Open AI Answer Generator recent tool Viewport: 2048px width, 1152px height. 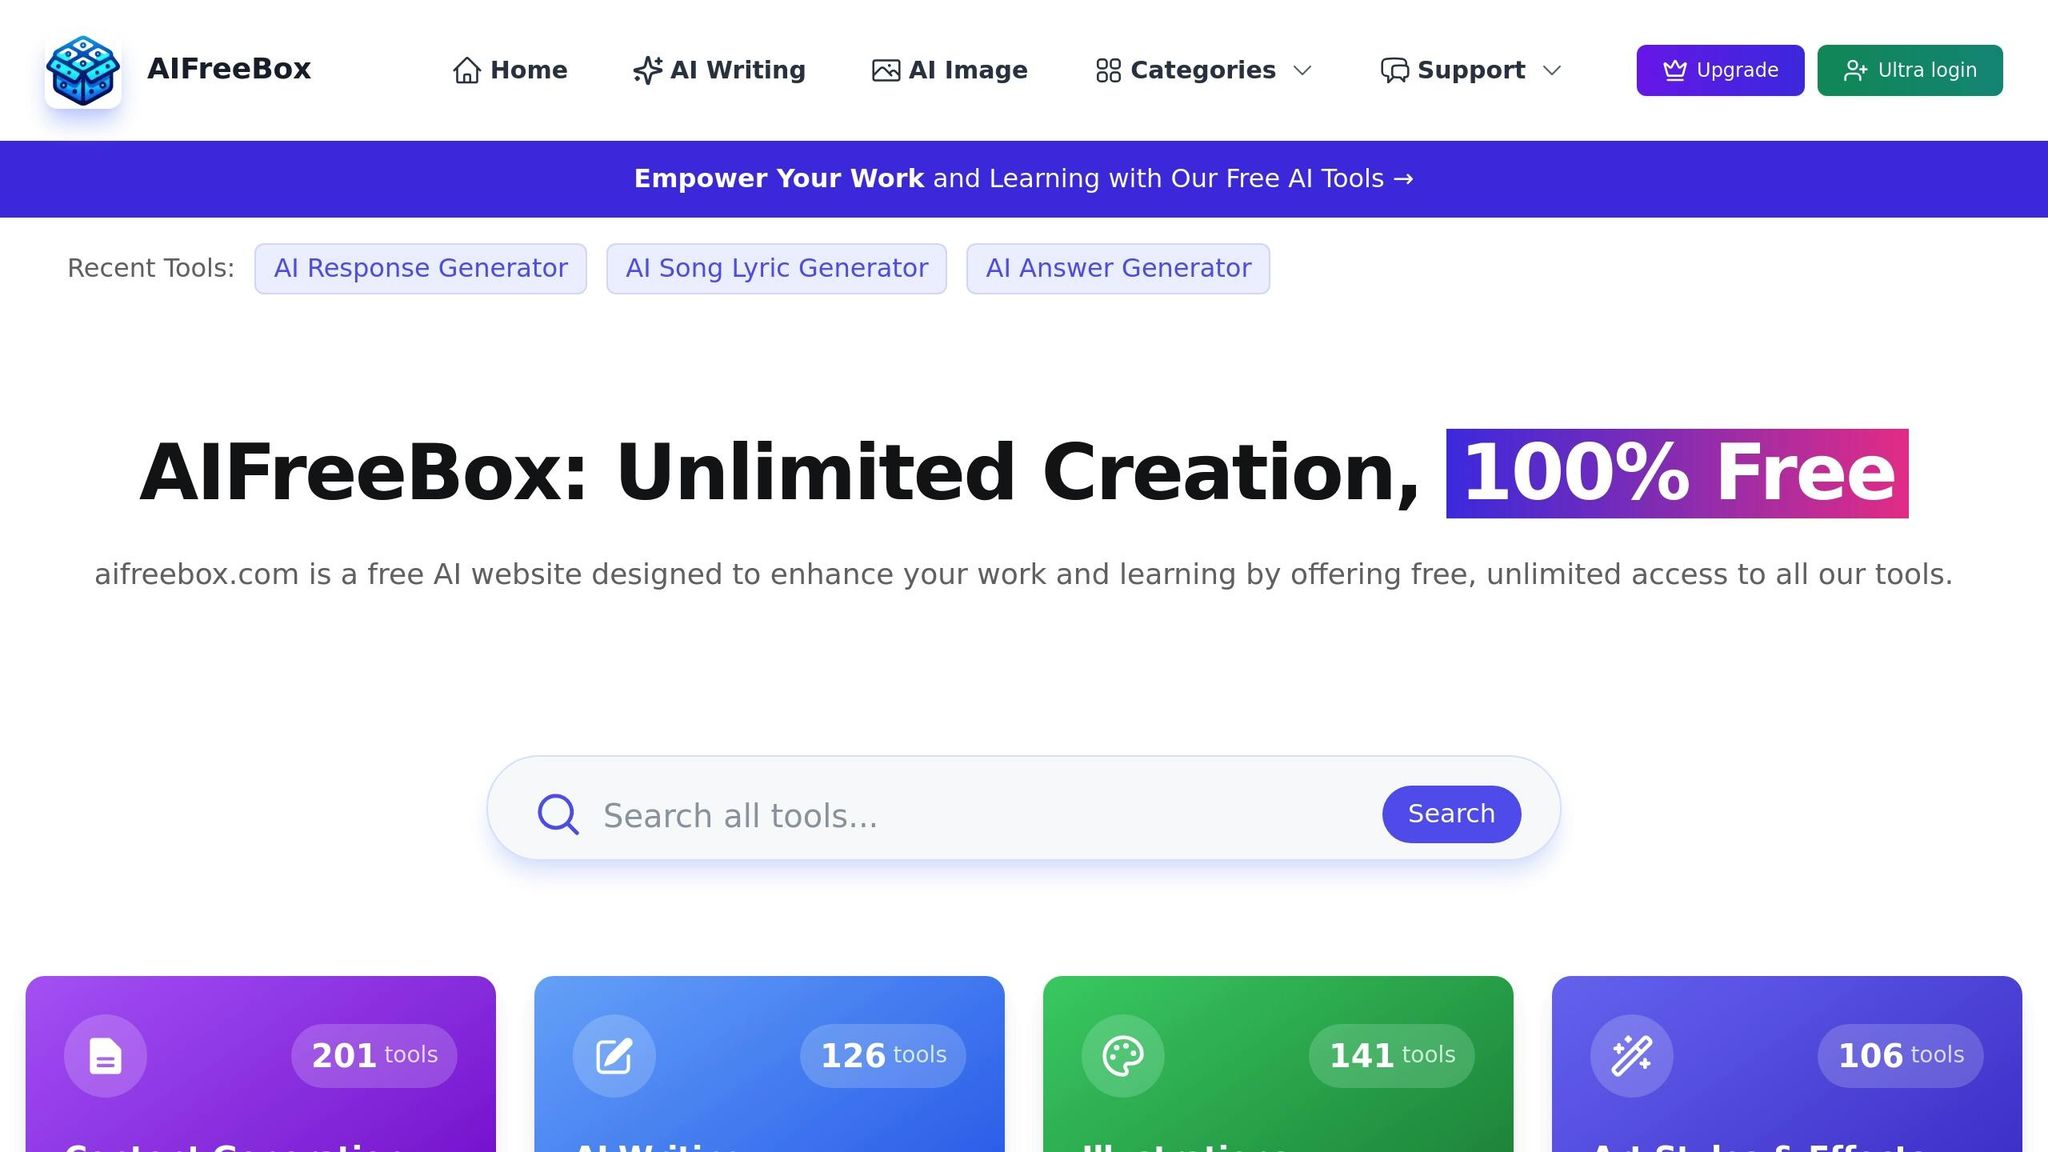1118,269
